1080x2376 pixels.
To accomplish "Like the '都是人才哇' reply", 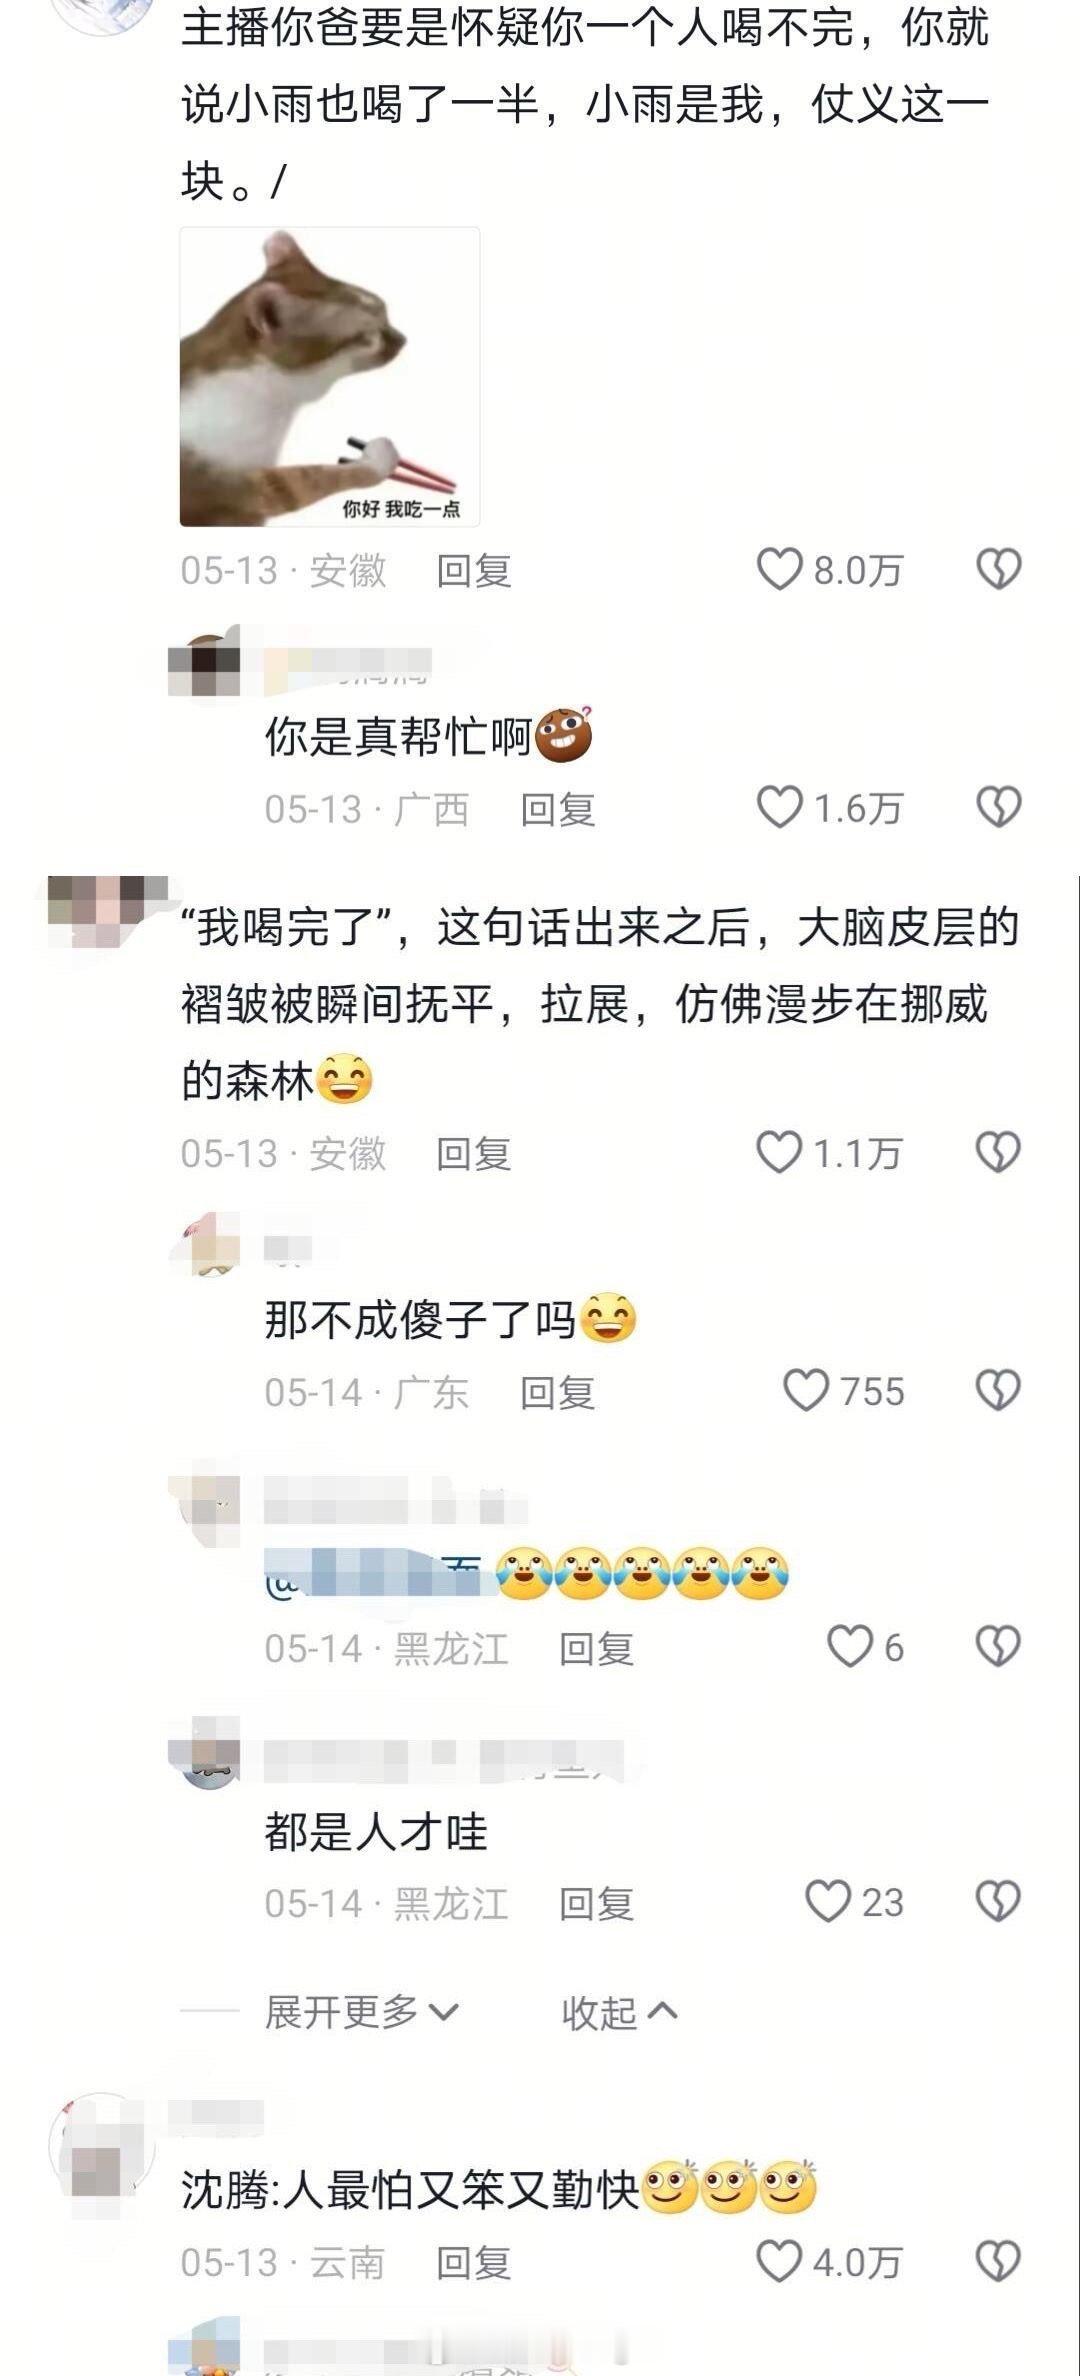I will point(828,1901).
